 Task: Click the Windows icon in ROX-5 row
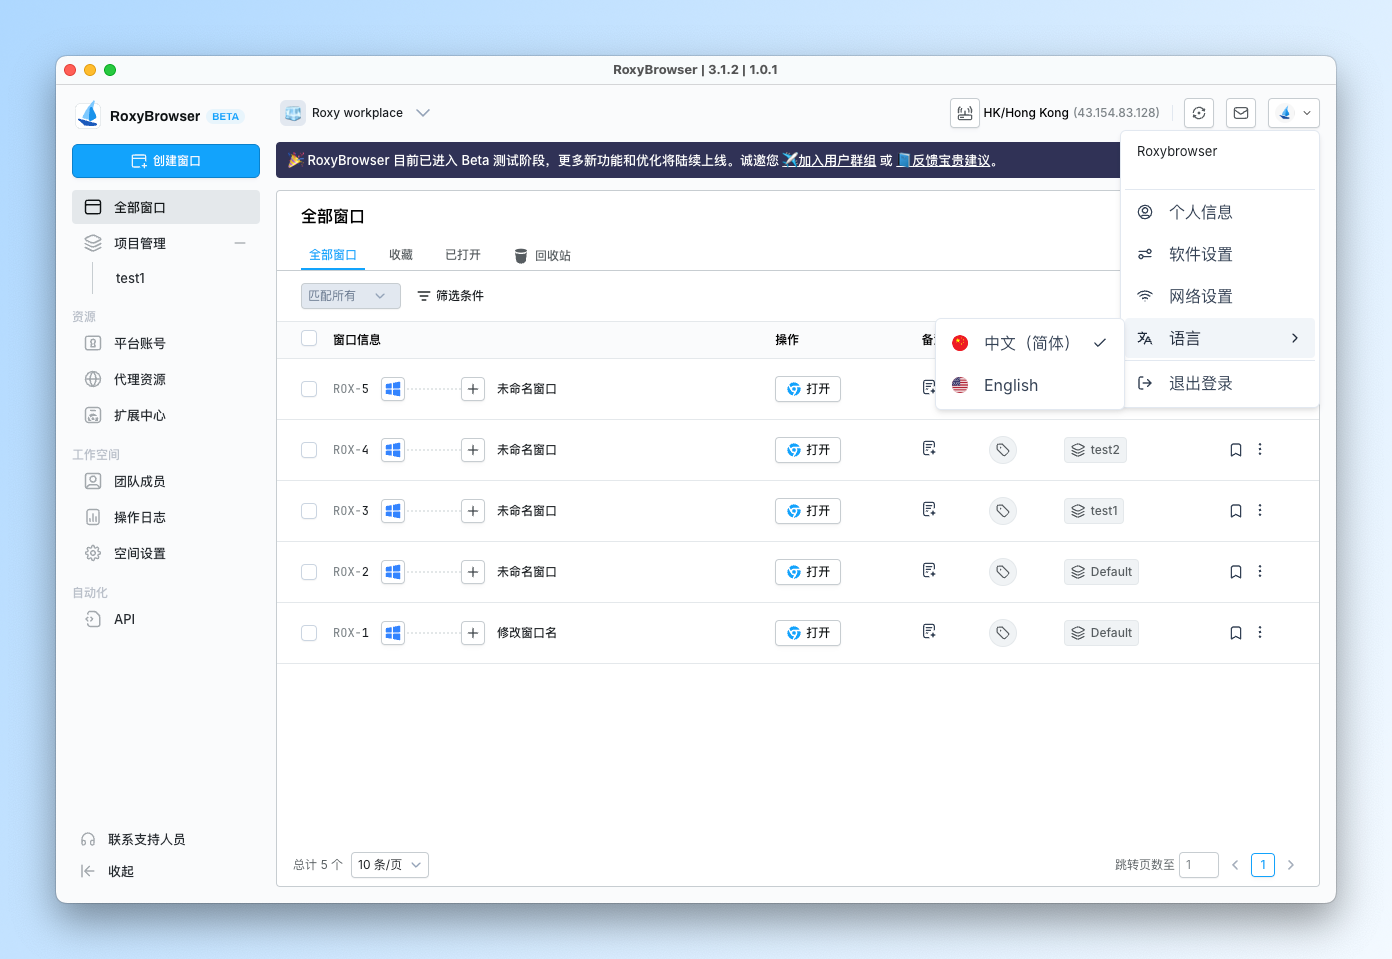(393, 389)
